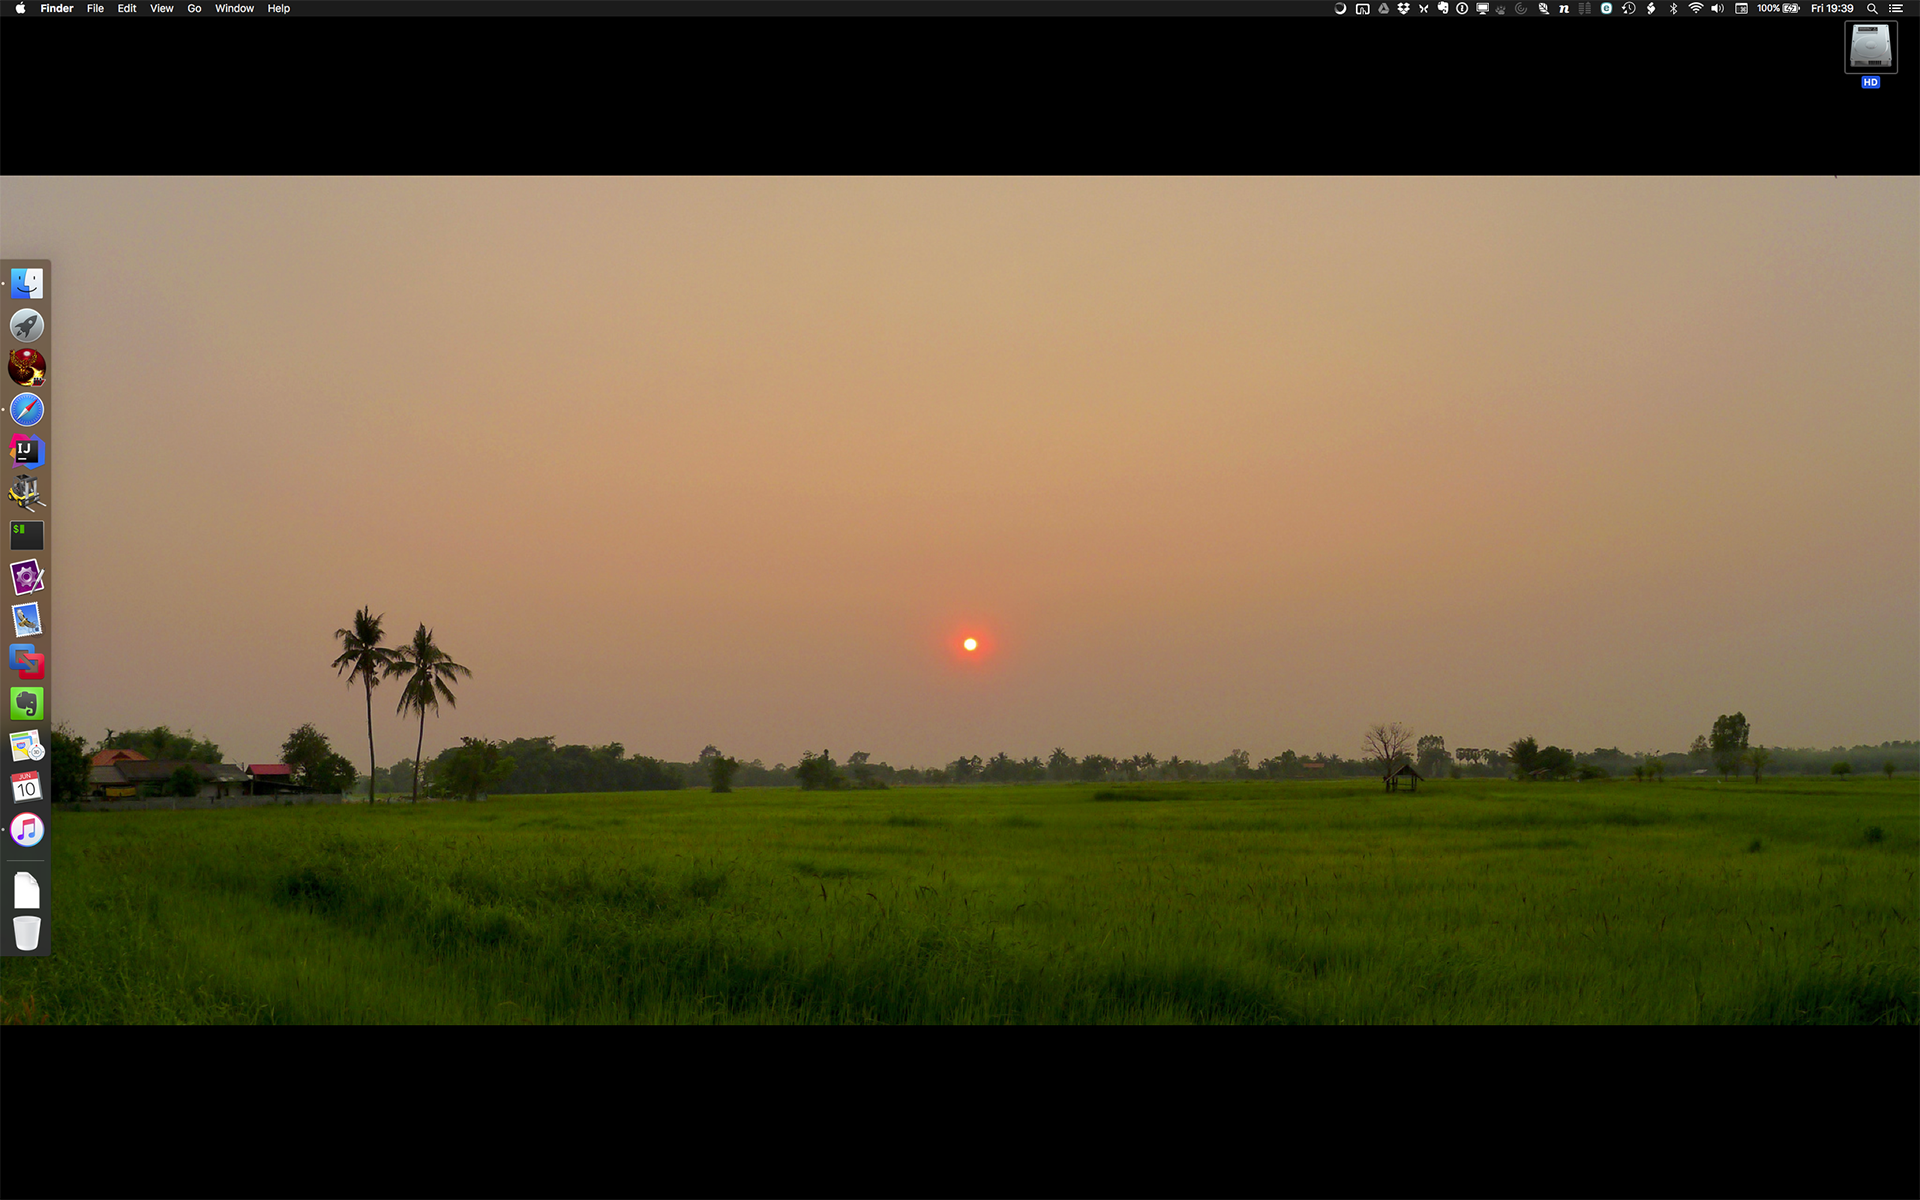
Task: Open the VMware Fusion dock icon
Action: [x=27, y=662]
